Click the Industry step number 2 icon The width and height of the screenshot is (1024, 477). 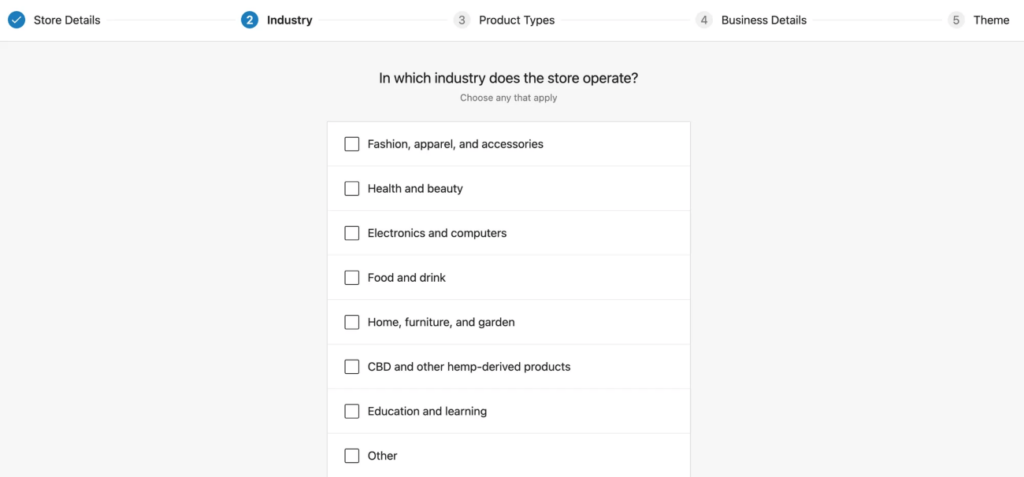(249, 20)
